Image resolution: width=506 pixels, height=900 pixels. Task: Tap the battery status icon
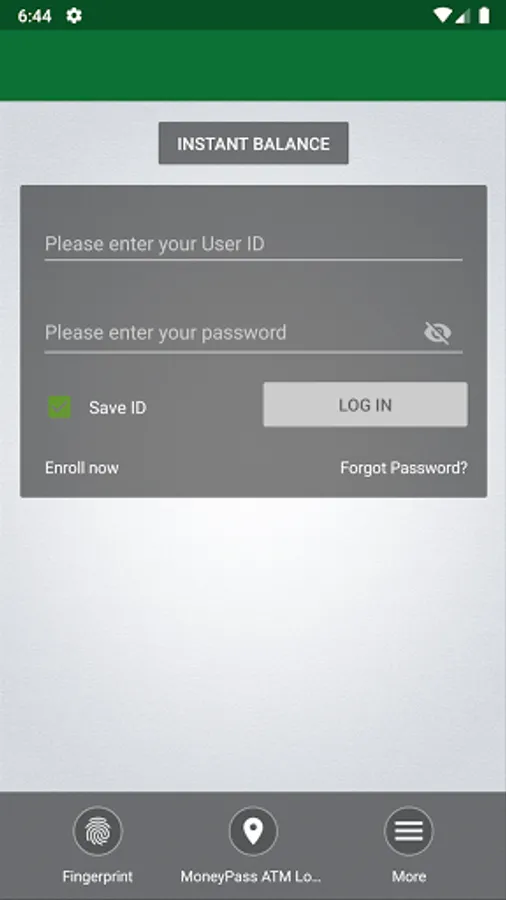484,15
